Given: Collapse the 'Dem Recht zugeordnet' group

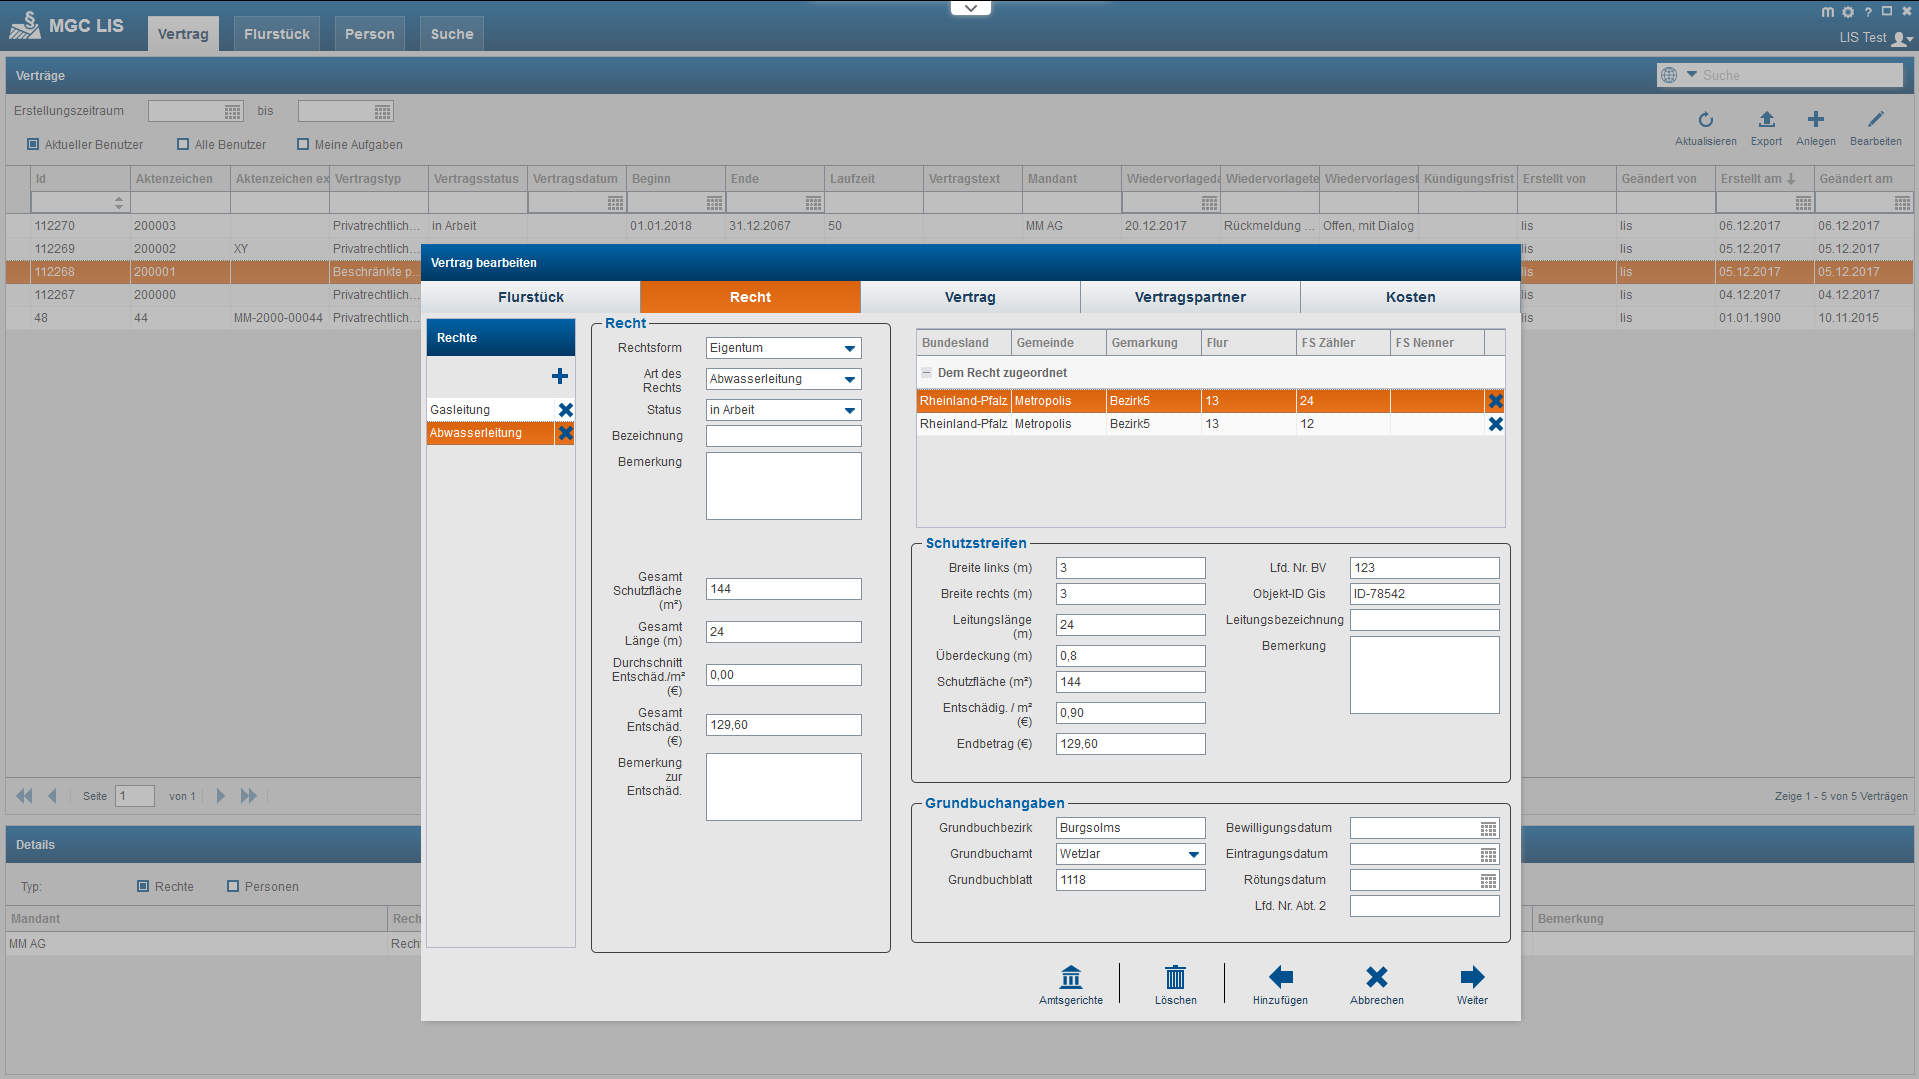Looking at the screenshot, I should pos(926,373).
